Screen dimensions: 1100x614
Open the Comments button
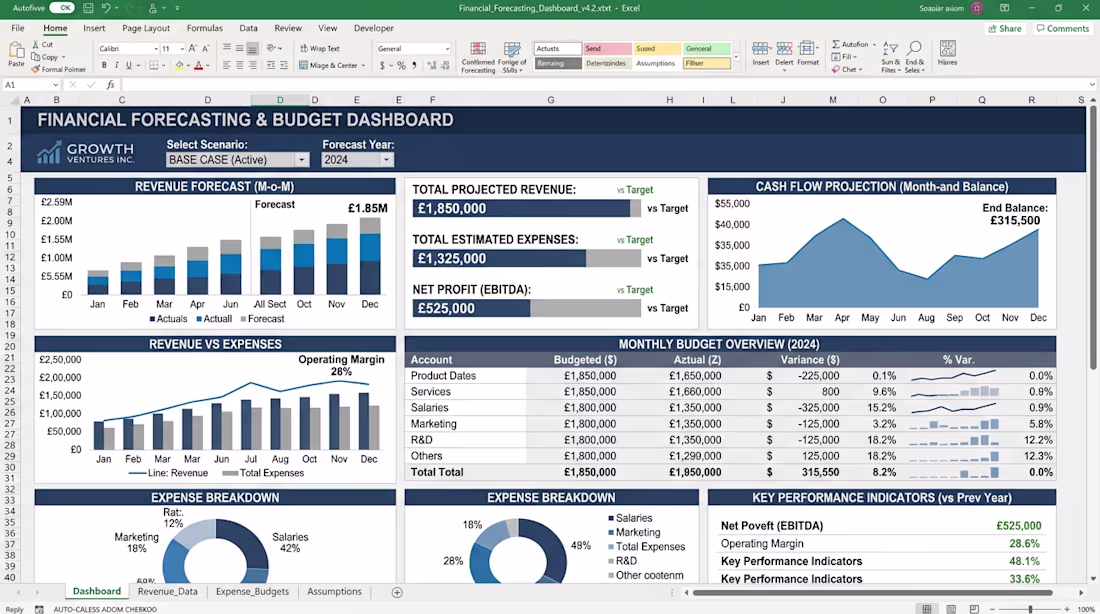pyautogui.click(x=1063, y=29)
